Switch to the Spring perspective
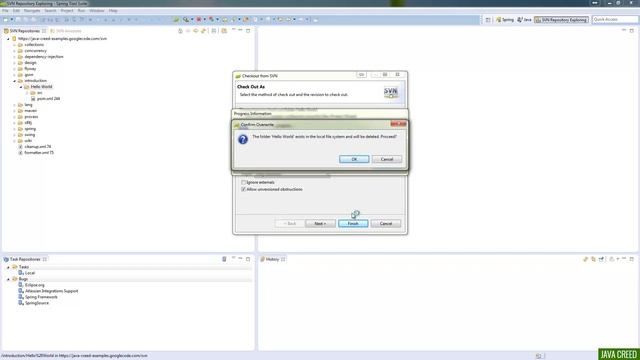The image size is (640, 360). (x=505, y=20)
